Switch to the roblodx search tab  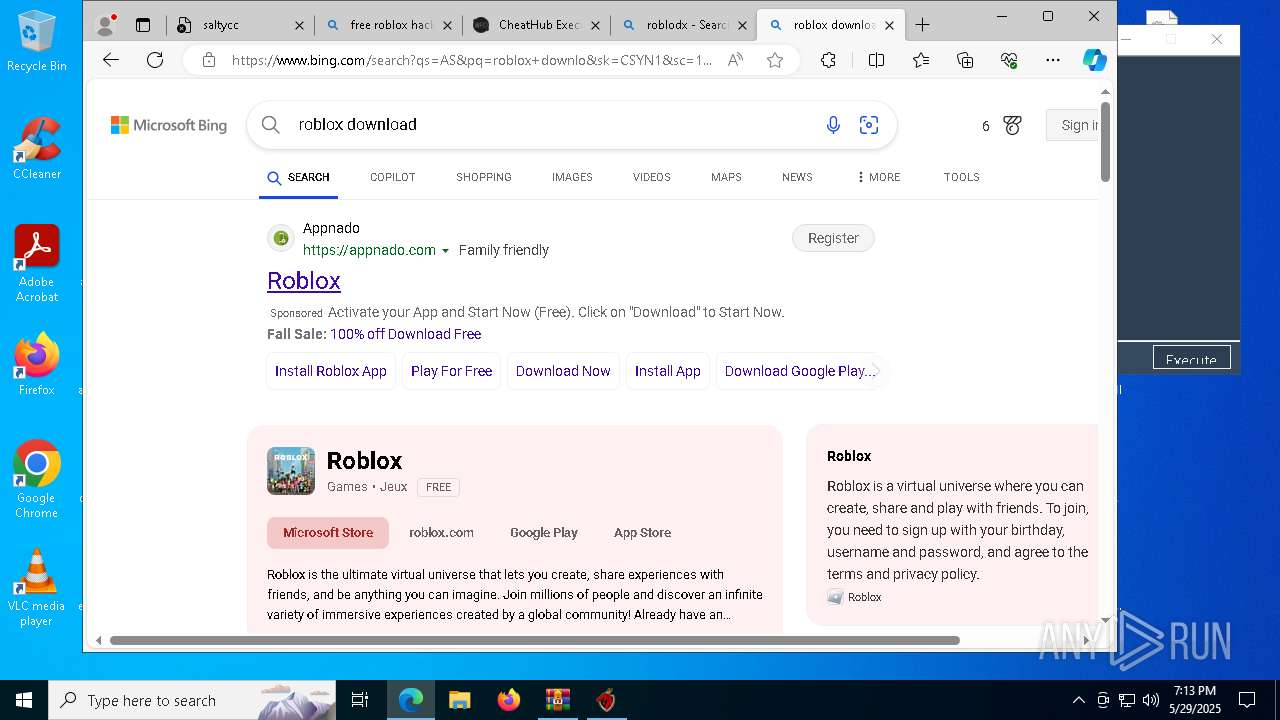(x=684, y=25)
